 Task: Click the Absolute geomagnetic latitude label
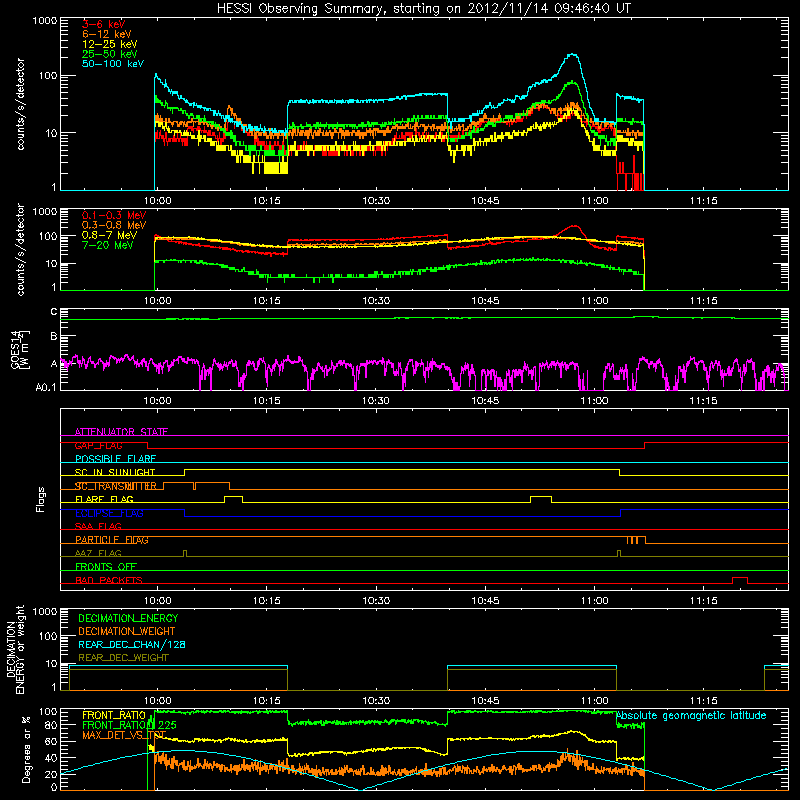click(x=691, y=715)
